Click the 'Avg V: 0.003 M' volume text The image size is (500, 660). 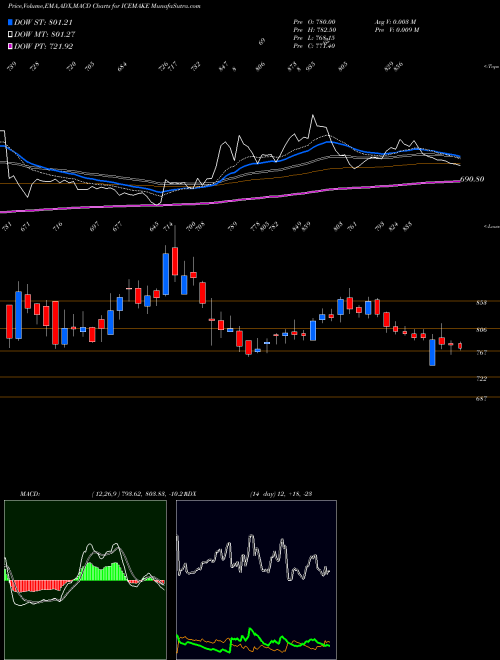click(396, 21)
